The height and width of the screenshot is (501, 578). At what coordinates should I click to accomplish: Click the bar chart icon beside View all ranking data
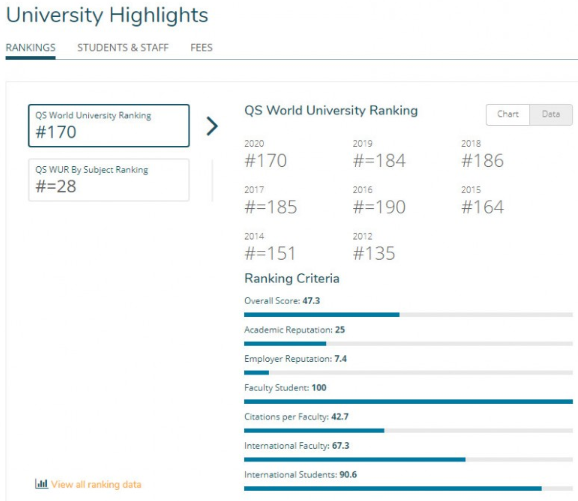41,484
